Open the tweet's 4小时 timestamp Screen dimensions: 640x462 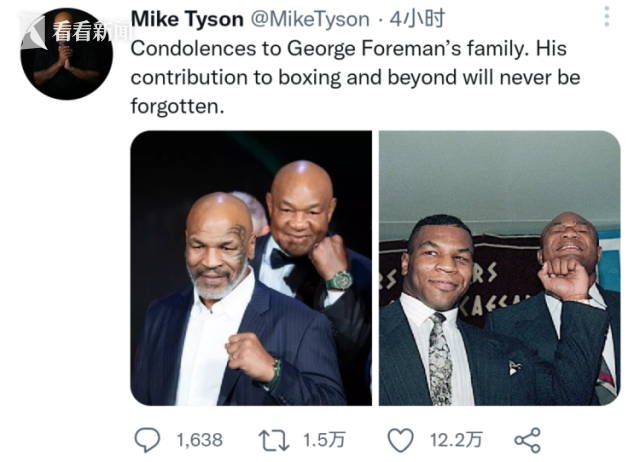[x=418, y=20]
